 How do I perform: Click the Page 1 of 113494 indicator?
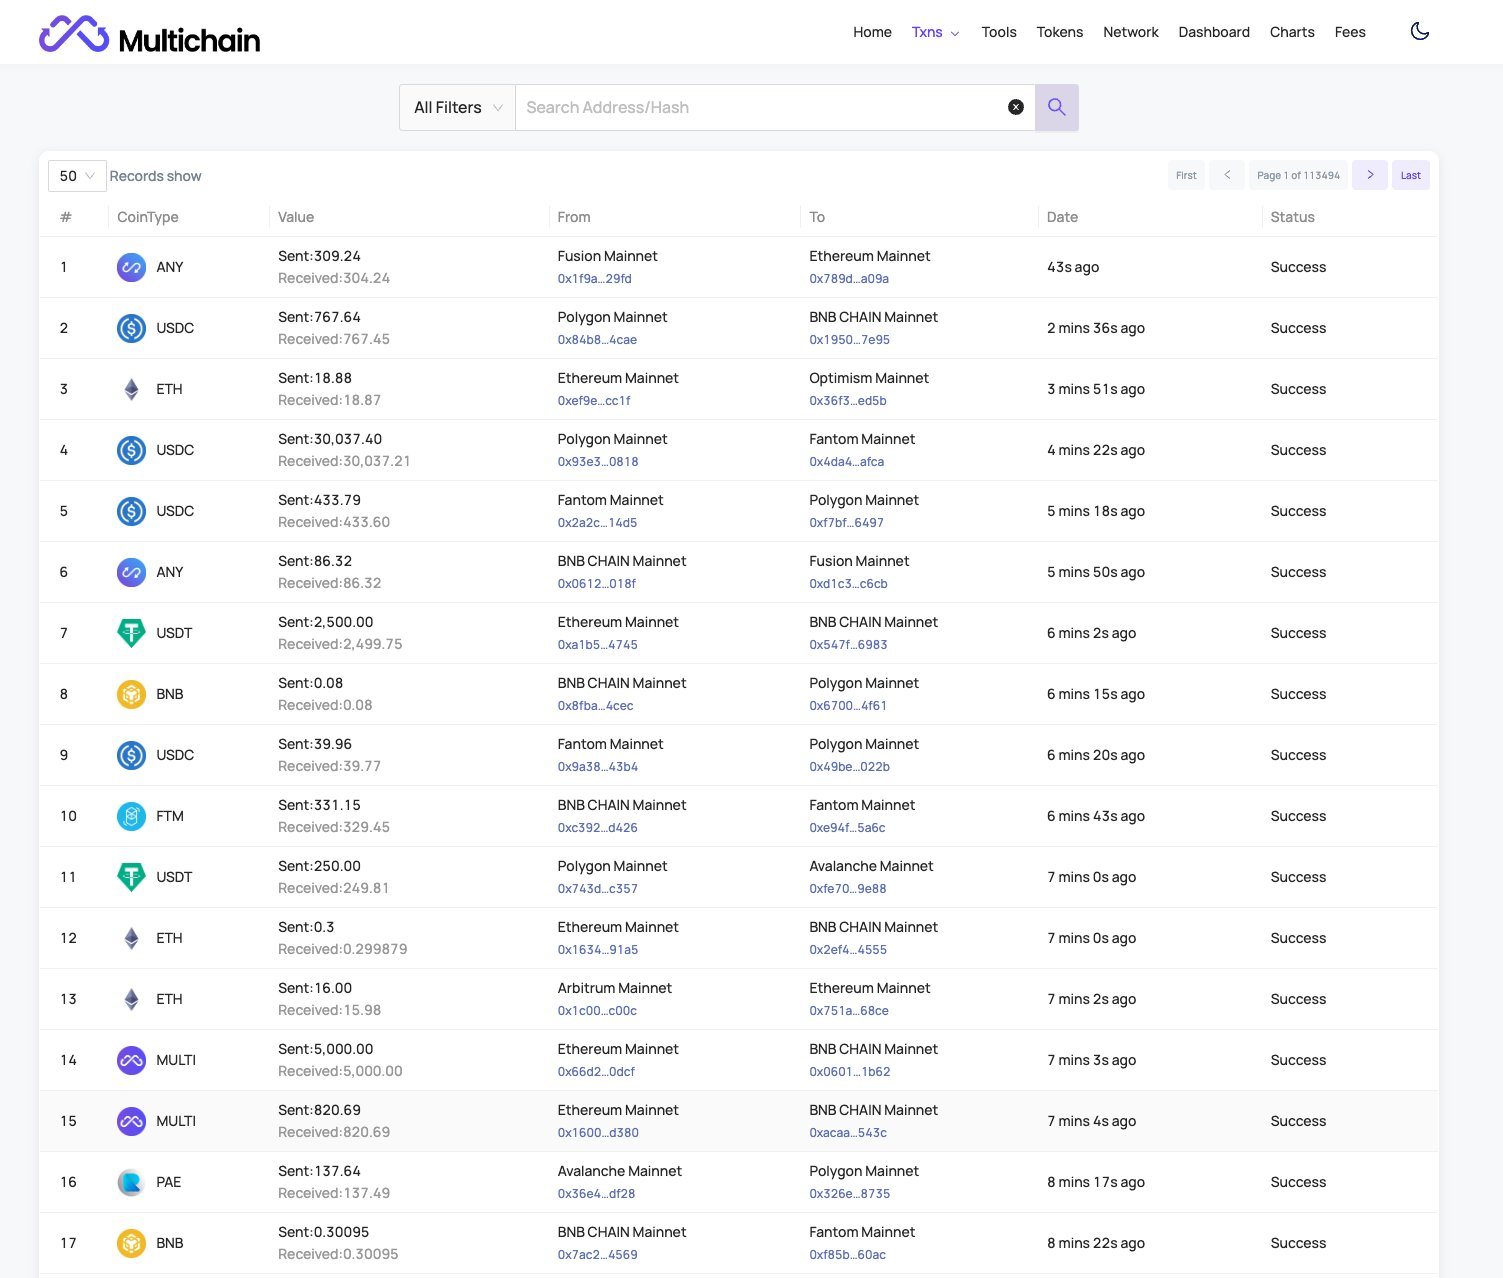tap(1298, 175)
